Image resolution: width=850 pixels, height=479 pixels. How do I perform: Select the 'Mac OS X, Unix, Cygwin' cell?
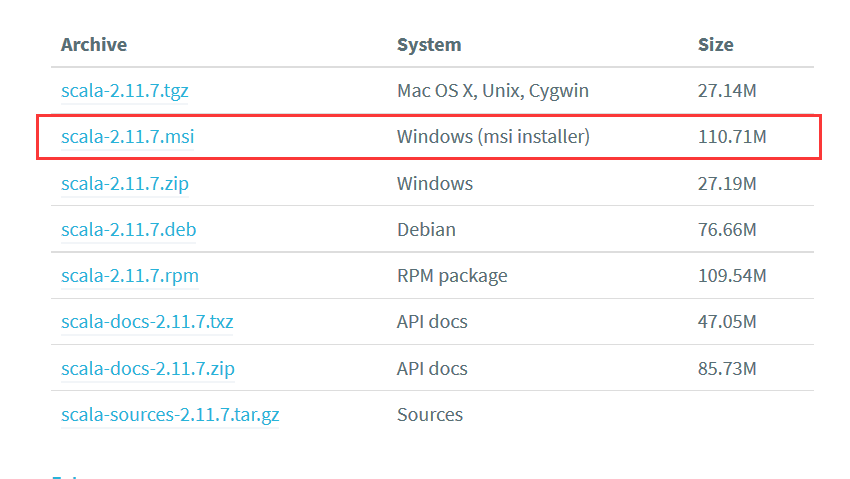[x=493, y=90]
